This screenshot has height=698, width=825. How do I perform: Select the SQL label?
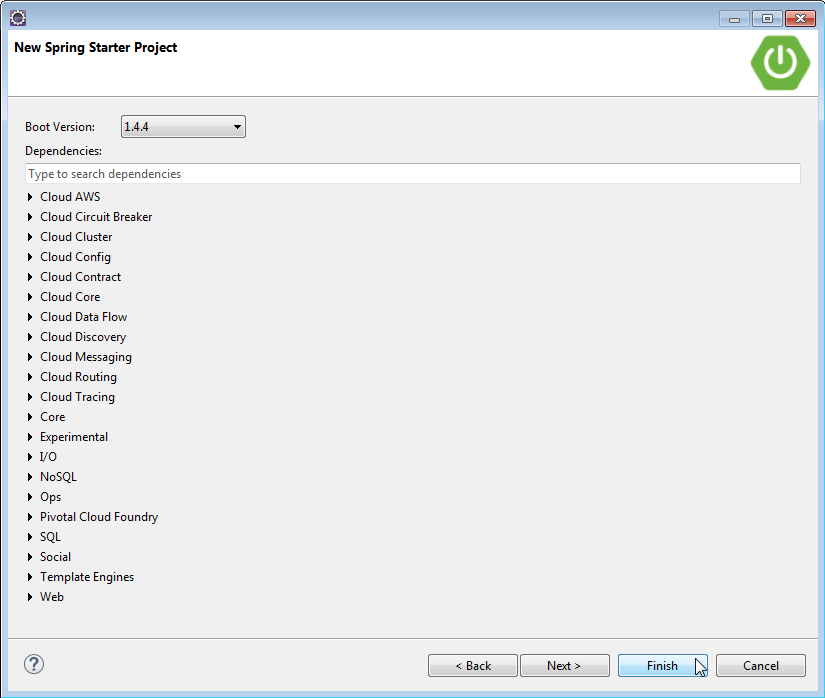click(x=51, y=537)
